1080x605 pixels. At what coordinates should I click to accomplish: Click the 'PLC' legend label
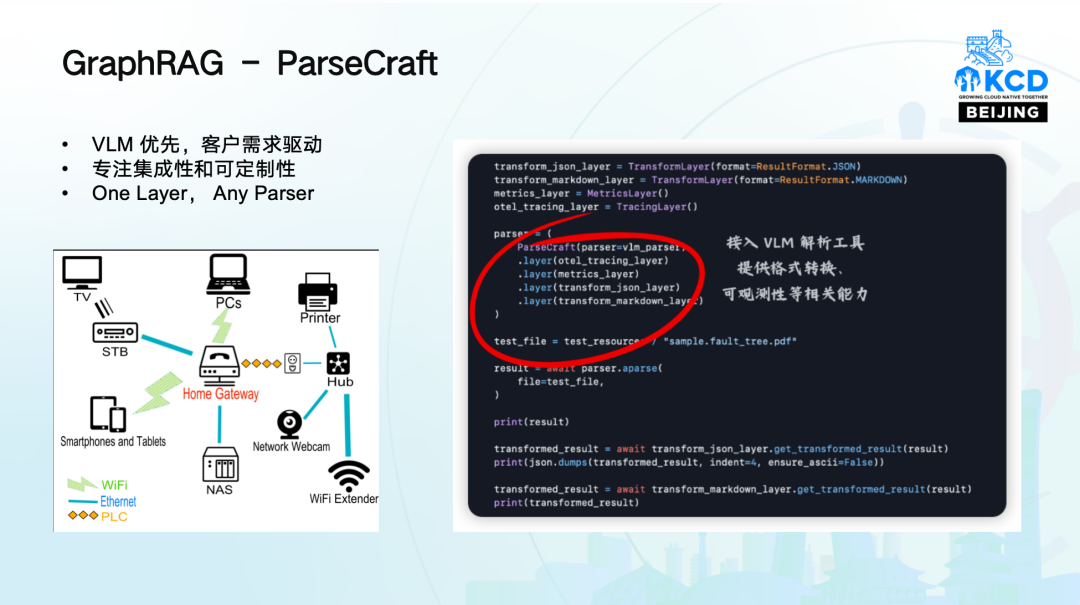114,517
